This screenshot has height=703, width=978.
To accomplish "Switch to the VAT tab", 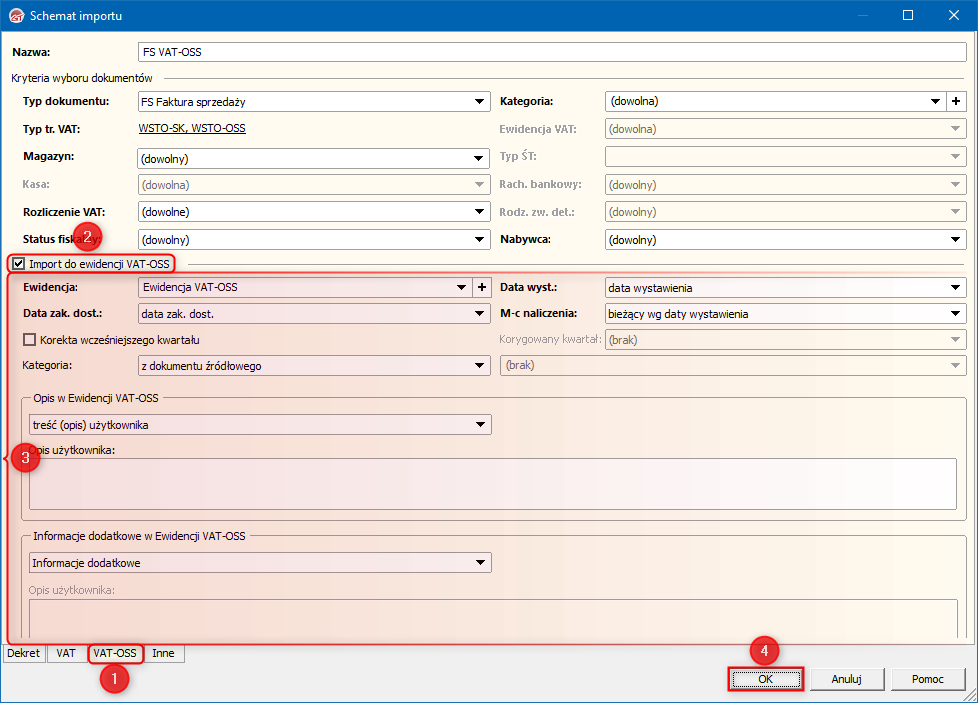I will point(65,653).
